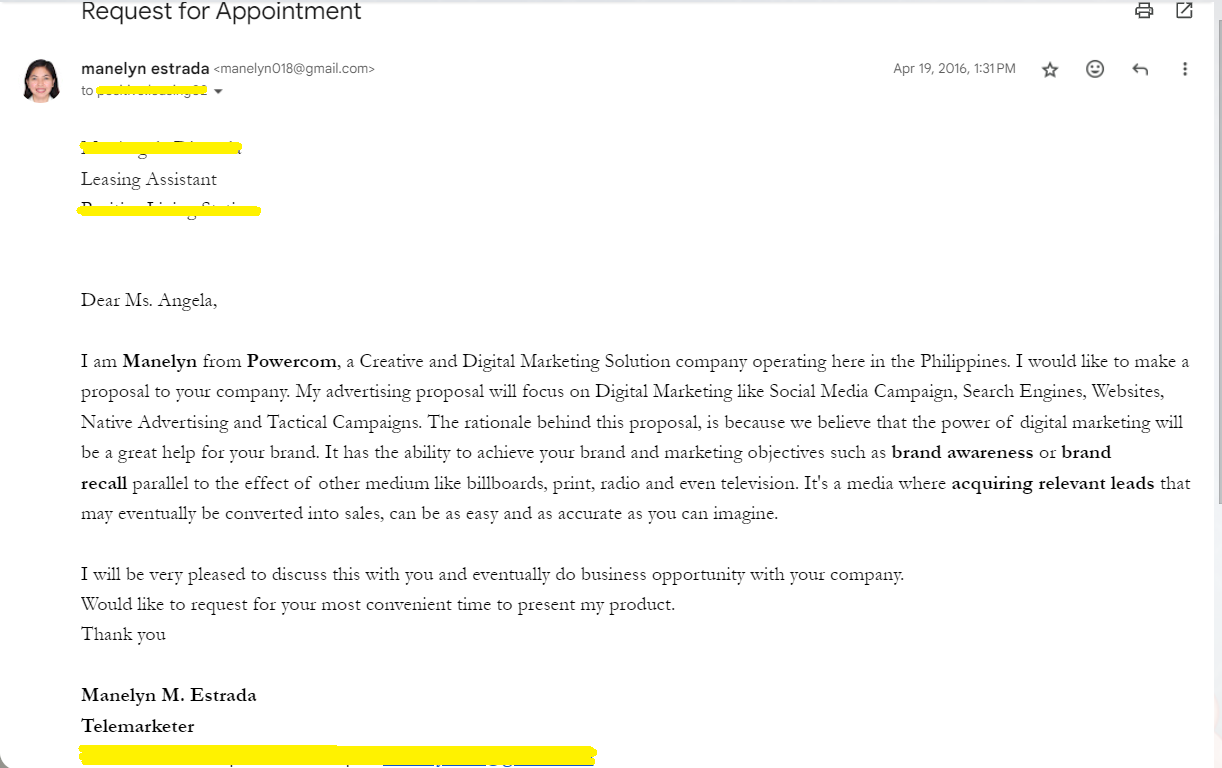Click the manelyn018@gmail.com email address
Screen dimensions: 1222x768
294,69
